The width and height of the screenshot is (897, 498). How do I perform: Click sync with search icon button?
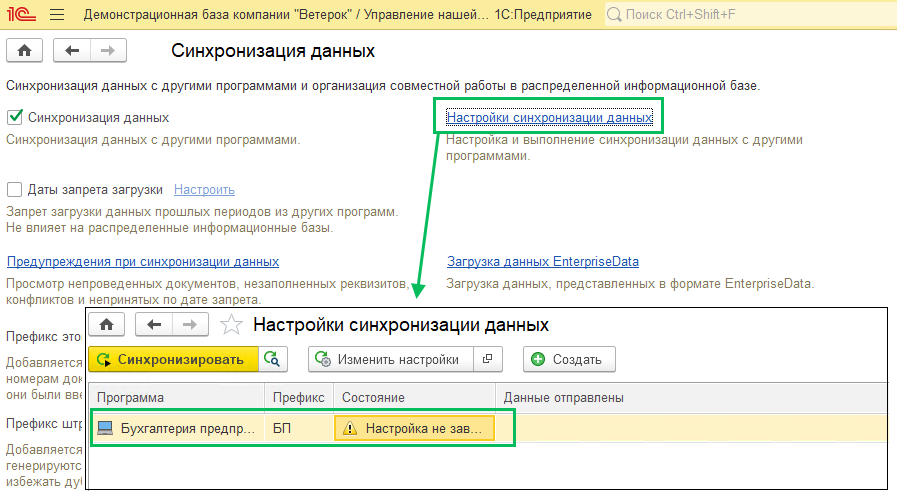[273, 359]
